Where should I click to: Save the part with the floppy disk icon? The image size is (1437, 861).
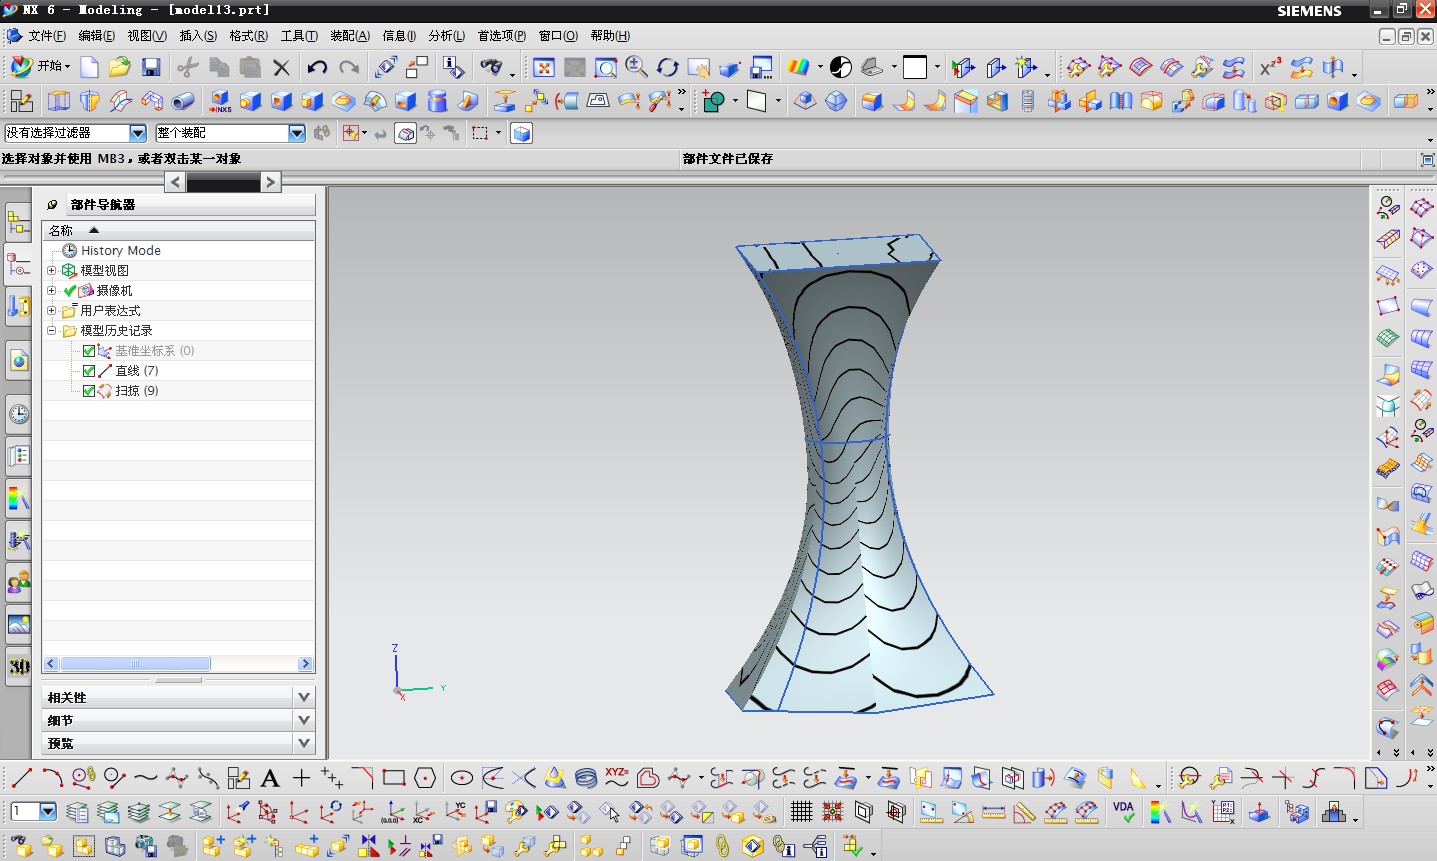click(151, 67)
